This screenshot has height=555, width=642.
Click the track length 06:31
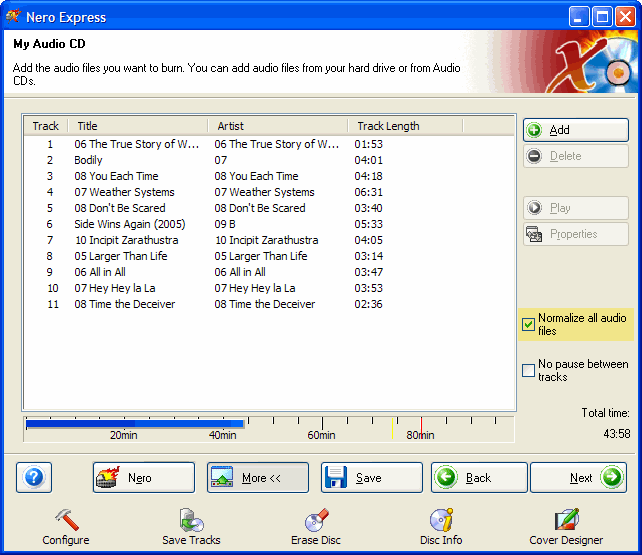[368, 192]
